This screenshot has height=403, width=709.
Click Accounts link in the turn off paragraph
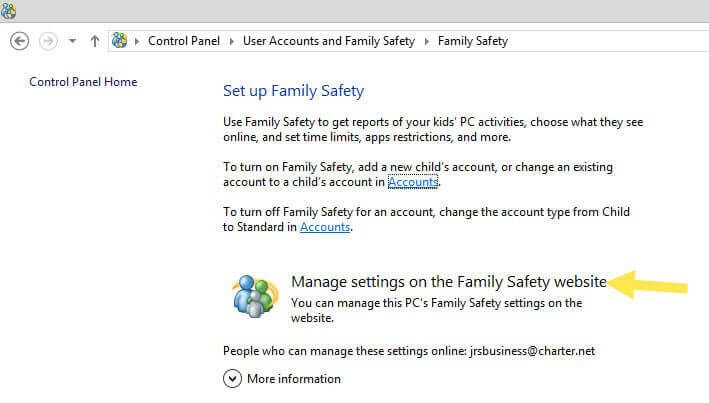325,228
